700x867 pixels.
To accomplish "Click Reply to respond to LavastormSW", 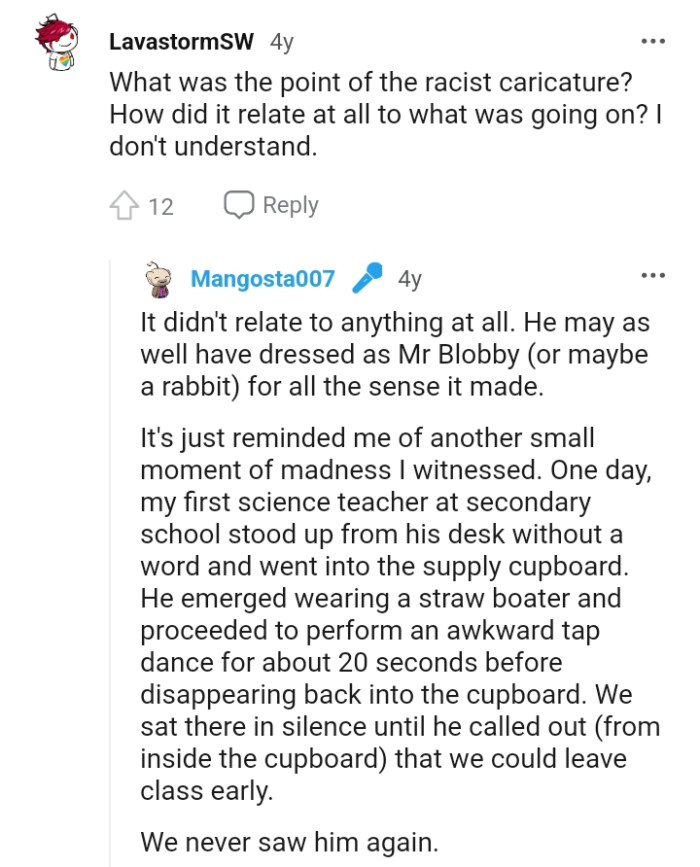I will pyautogui.click(x=290, y=204).
